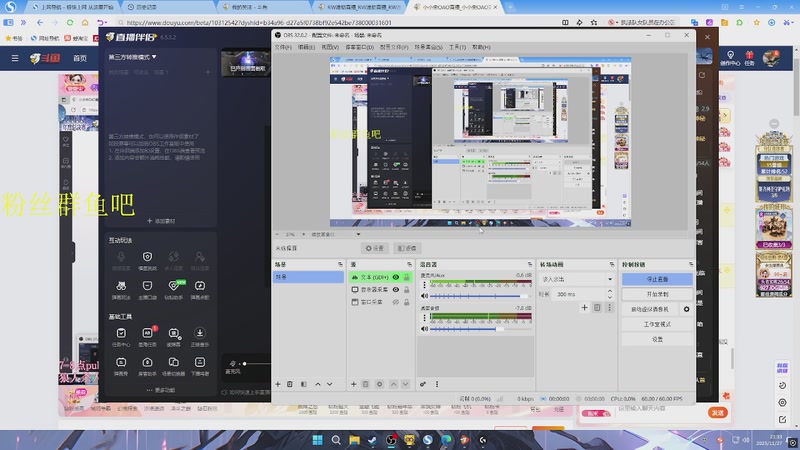Show the hidden 窗口采集 source

396,302
